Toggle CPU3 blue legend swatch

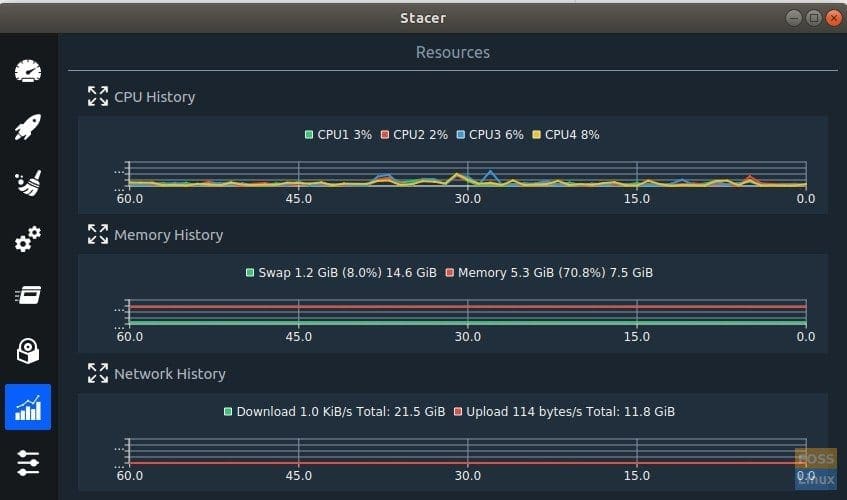[461, 134]
